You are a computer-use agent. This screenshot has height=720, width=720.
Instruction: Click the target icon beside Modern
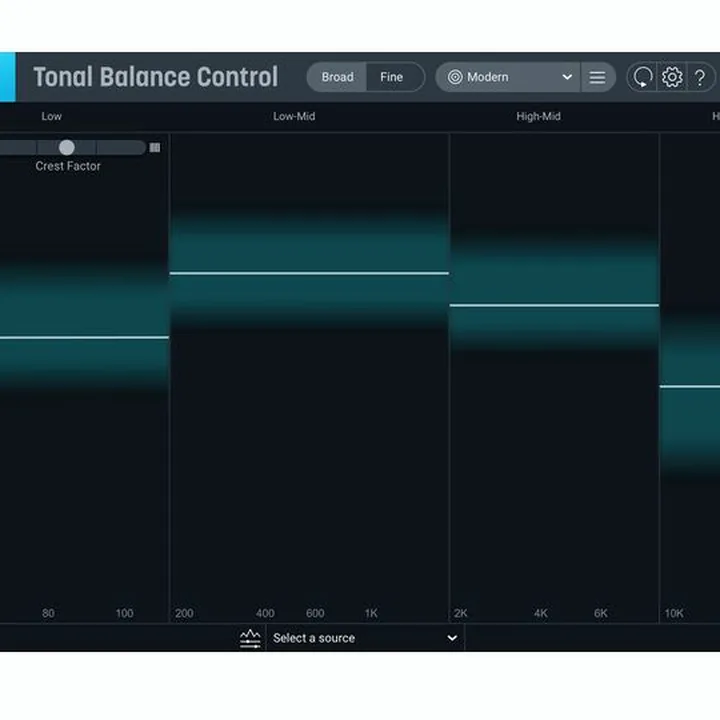point(455,77)
